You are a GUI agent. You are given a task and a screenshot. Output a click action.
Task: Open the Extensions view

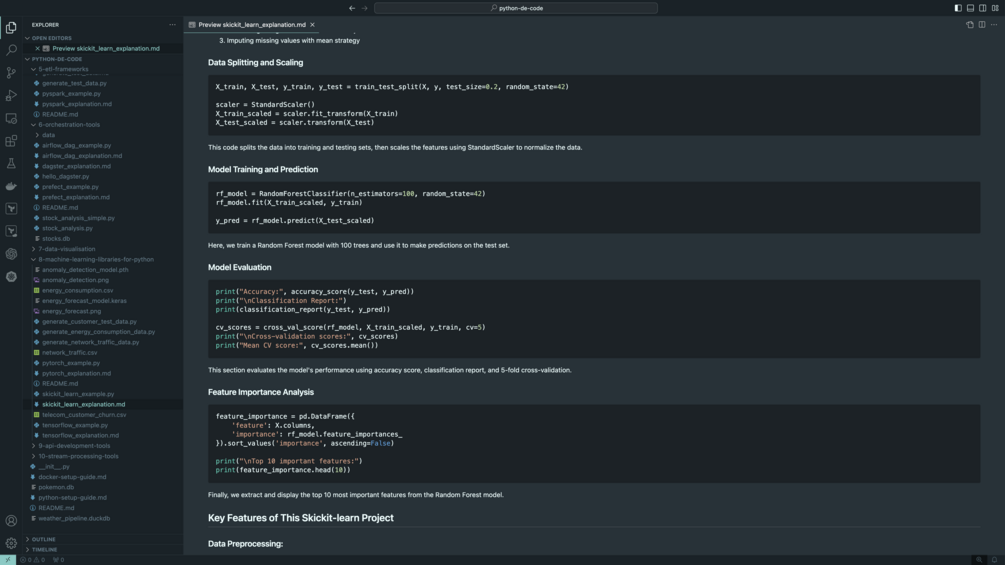point(11,142)
